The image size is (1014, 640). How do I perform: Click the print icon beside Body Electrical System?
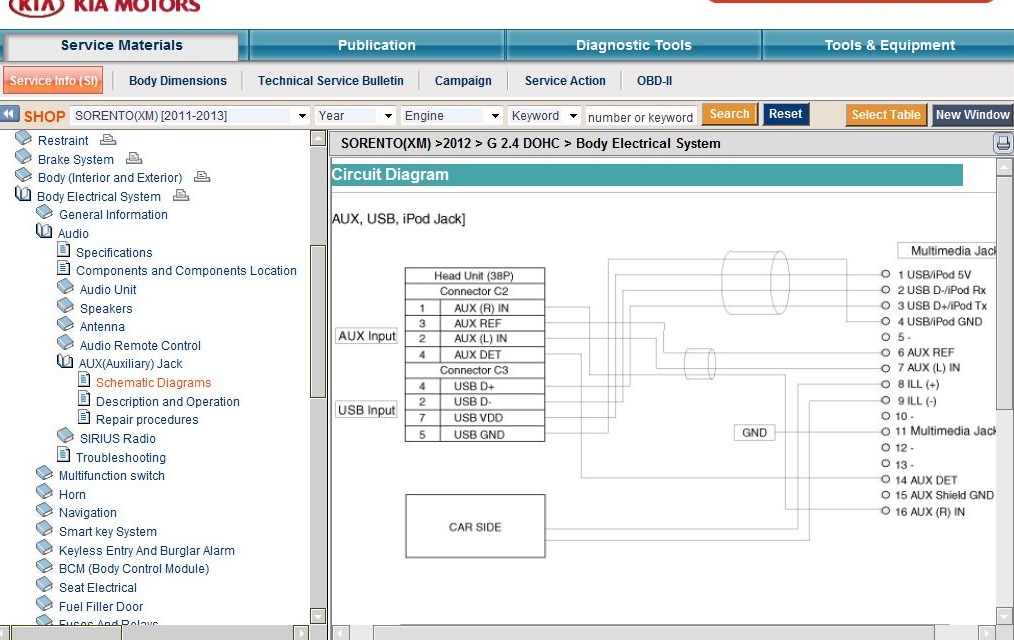(x=181, y=196)
